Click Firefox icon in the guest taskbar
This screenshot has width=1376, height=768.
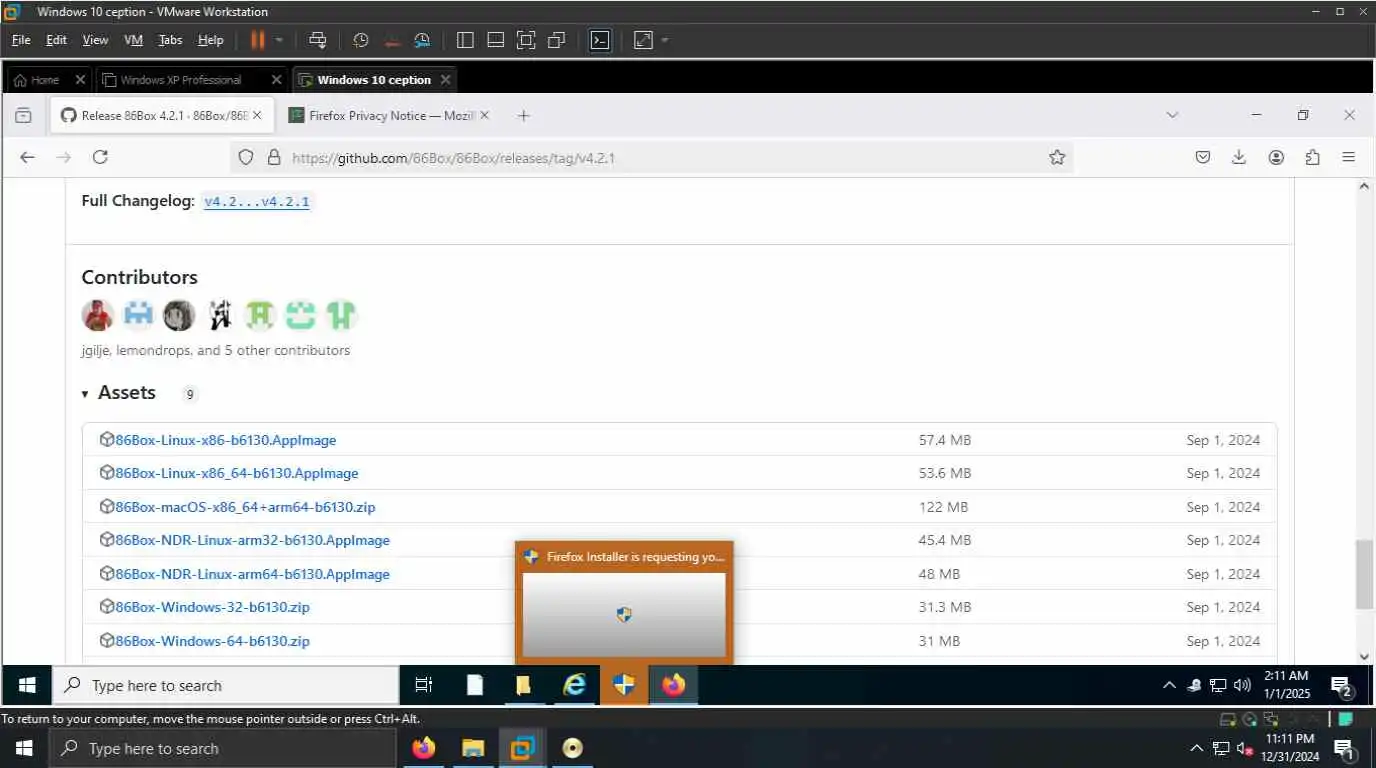673,685
